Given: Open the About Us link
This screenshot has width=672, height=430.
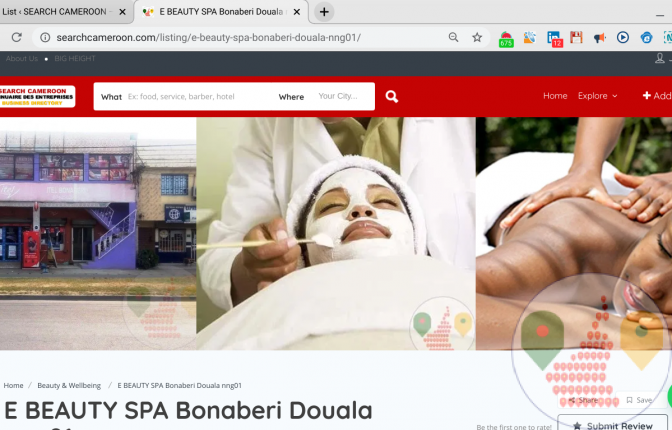Looking at the screenshot, I should [22, 58].
